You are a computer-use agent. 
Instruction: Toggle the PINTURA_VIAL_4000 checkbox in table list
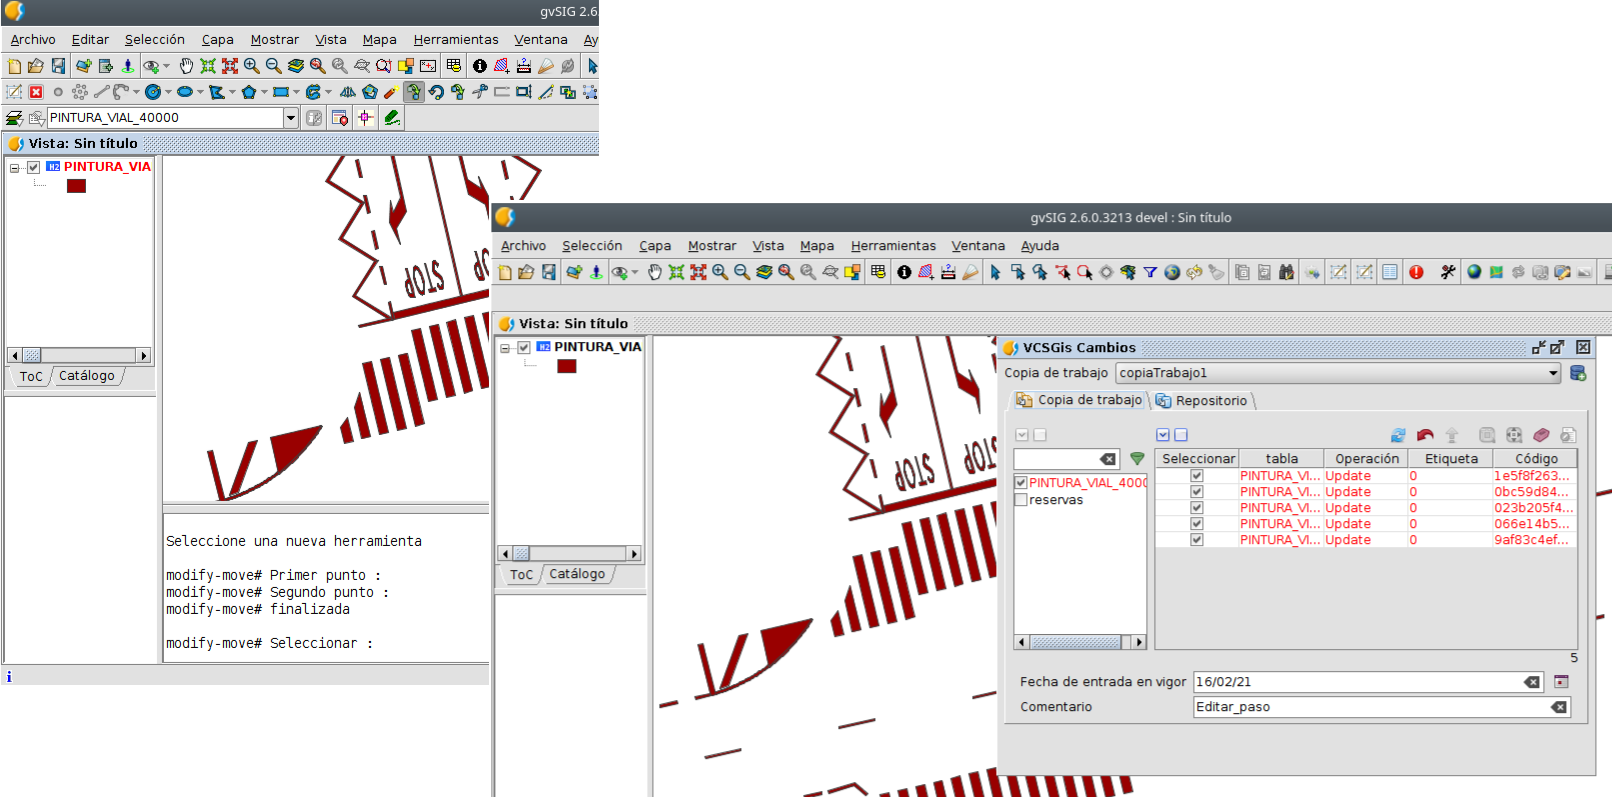click(1021, 483)
